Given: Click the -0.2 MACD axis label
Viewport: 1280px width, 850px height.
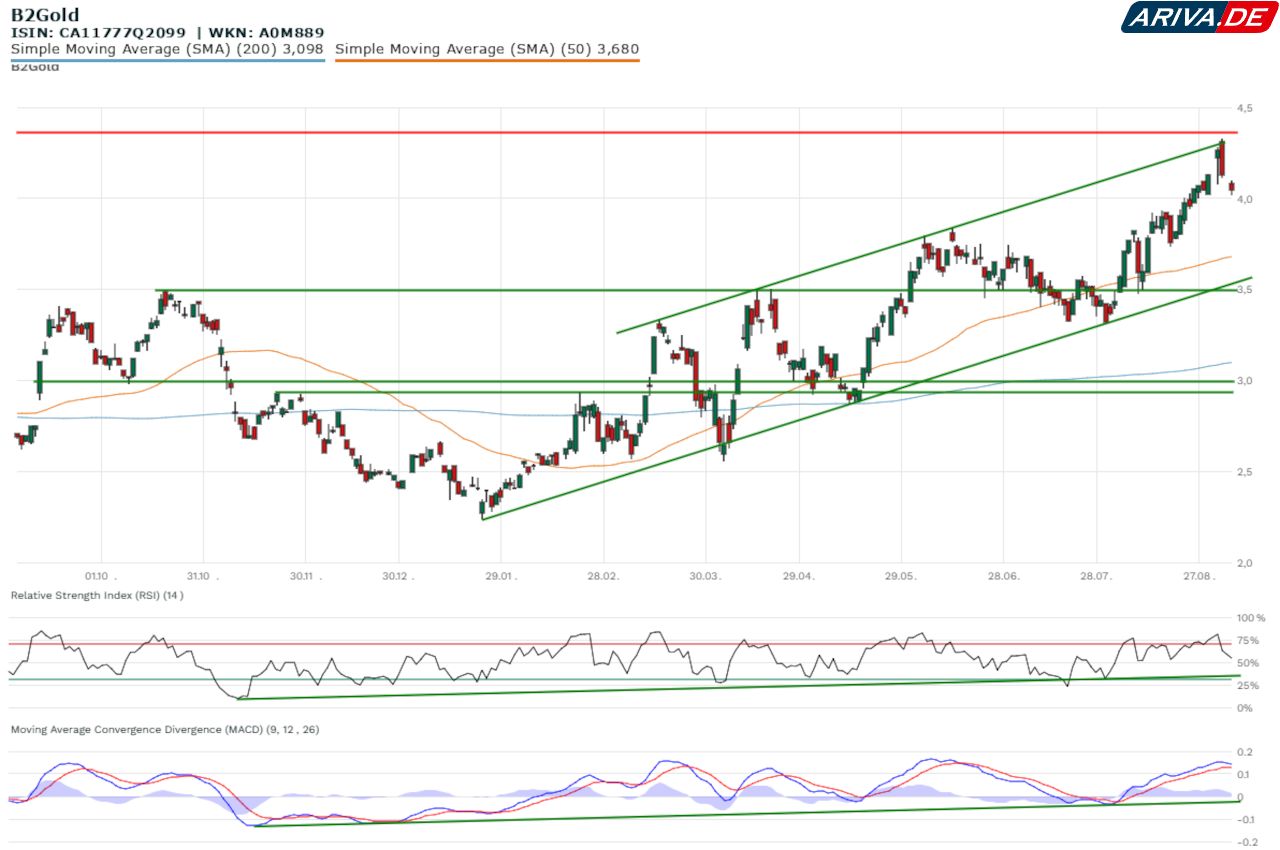Looking at the screenshot, I should (1247, 842).
